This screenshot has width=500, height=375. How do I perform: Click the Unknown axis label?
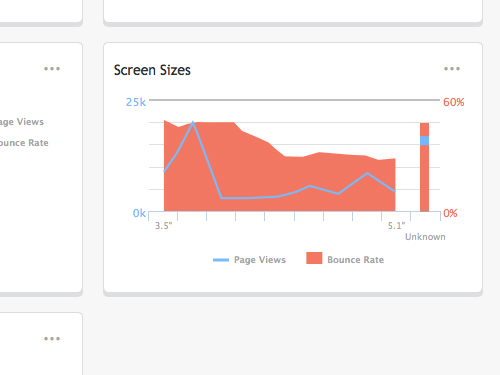coord(425,237)
